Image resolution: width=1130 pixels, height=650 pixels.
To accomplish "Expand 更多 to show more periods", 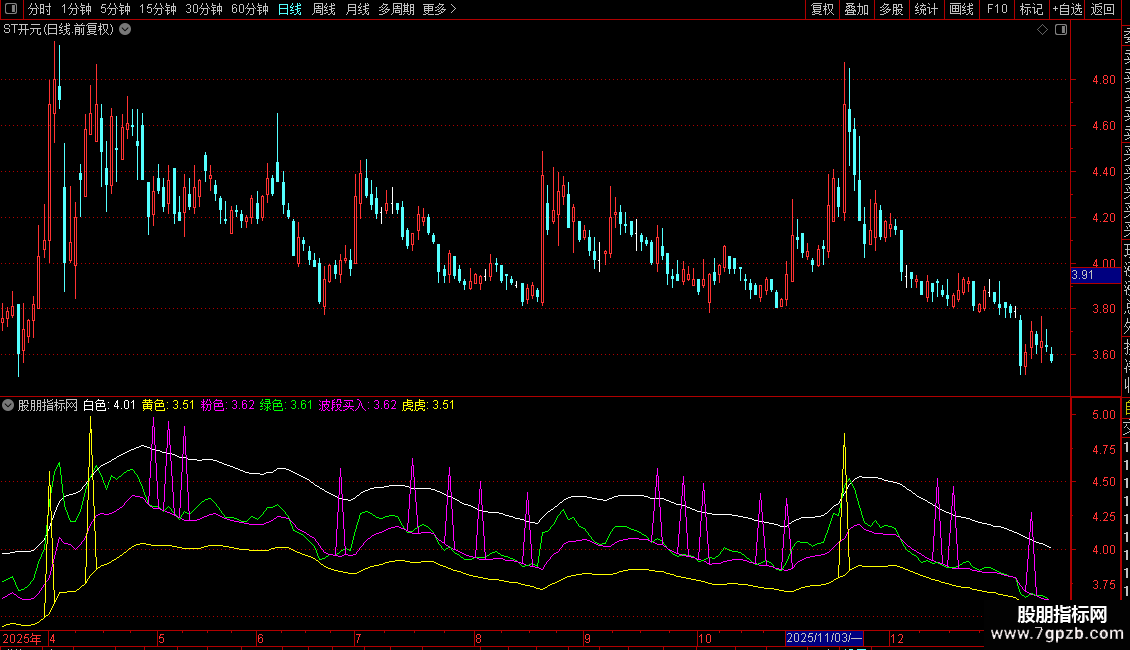I will click(439, 9).
